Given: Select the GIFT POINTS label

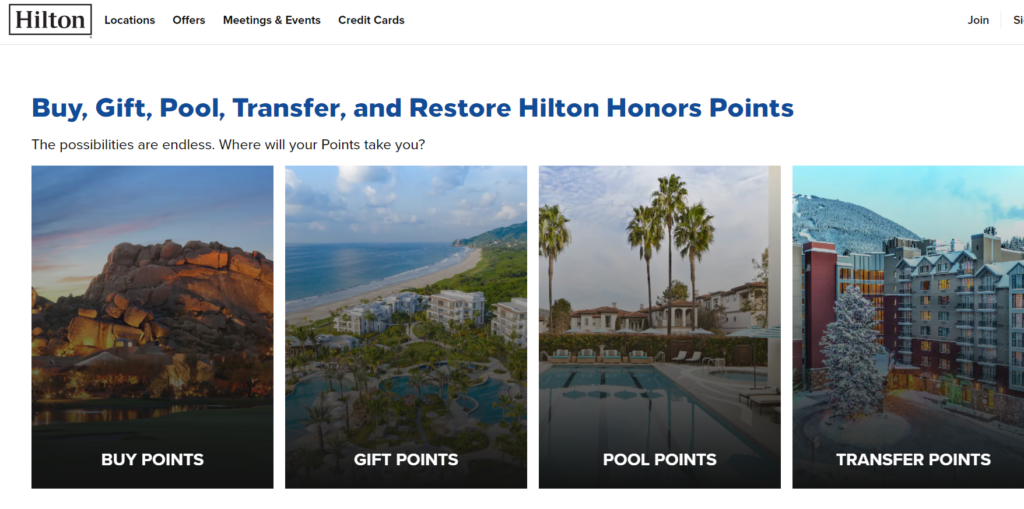Looking at the screenshot, I should [x=406, y=460].
